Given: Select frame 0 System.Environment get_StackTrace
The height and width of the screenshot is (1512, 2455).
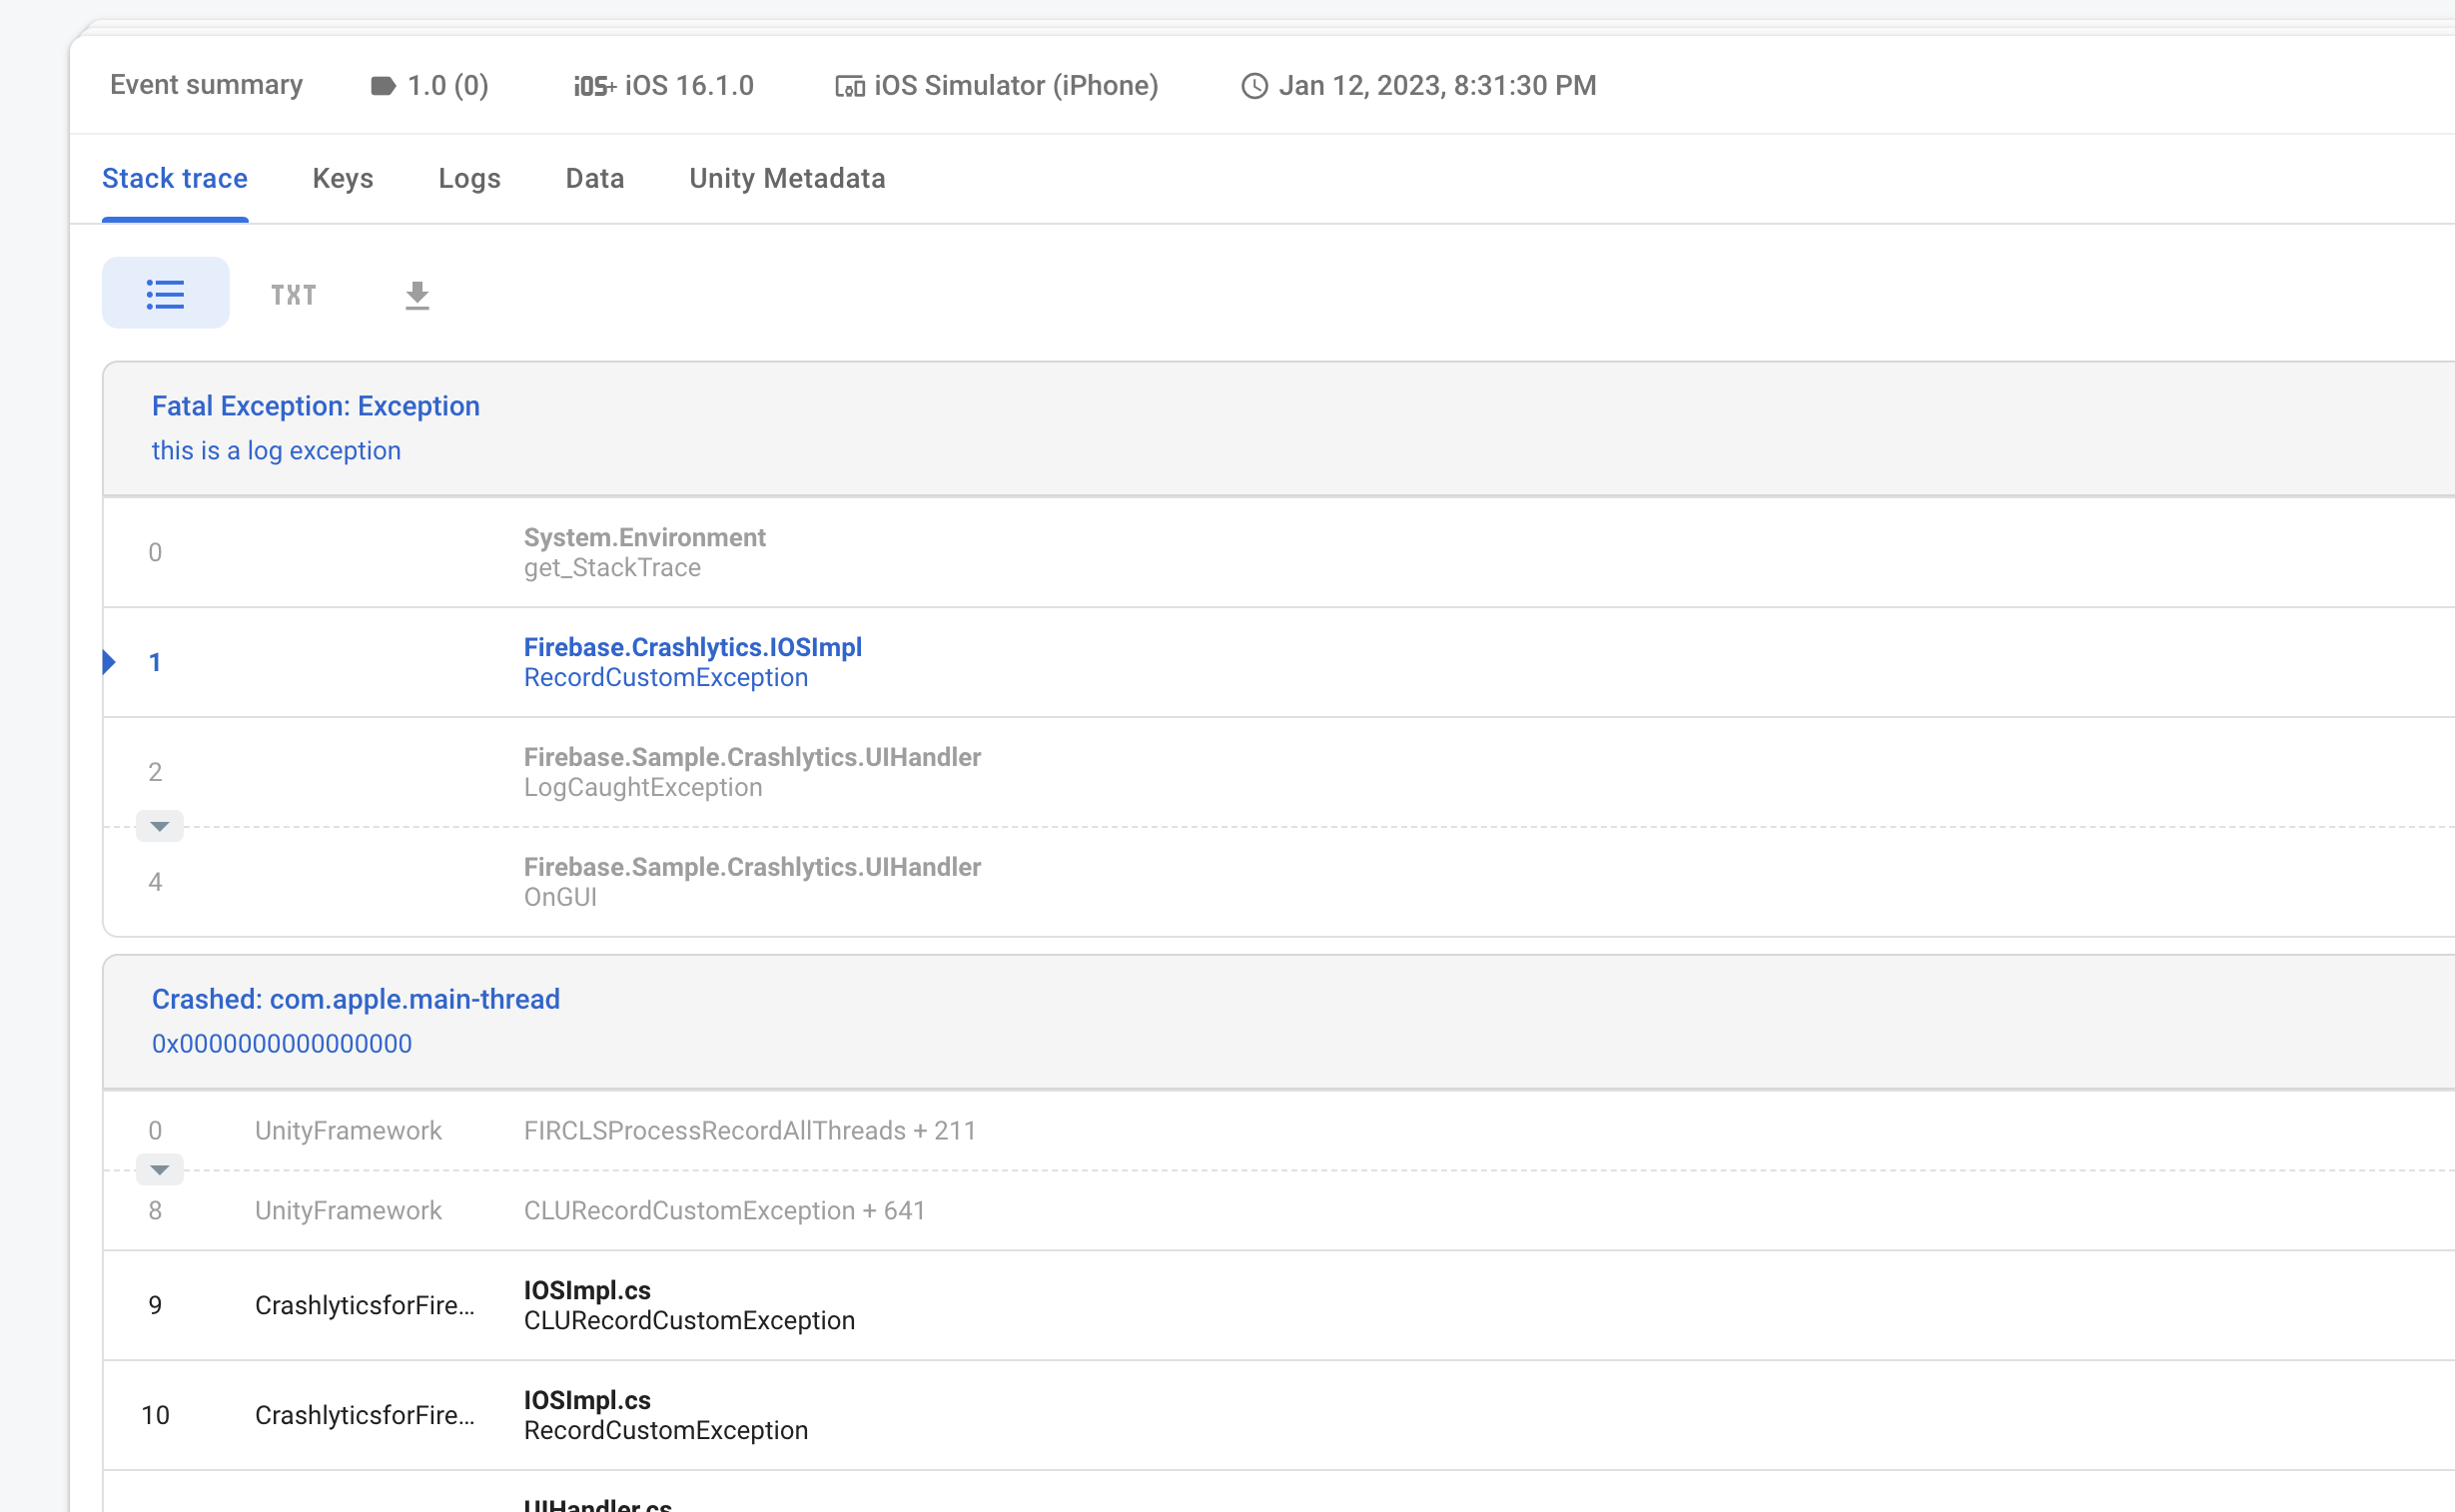Looking at the screenshot, I should pyautogui.click(x=644, y=552).
